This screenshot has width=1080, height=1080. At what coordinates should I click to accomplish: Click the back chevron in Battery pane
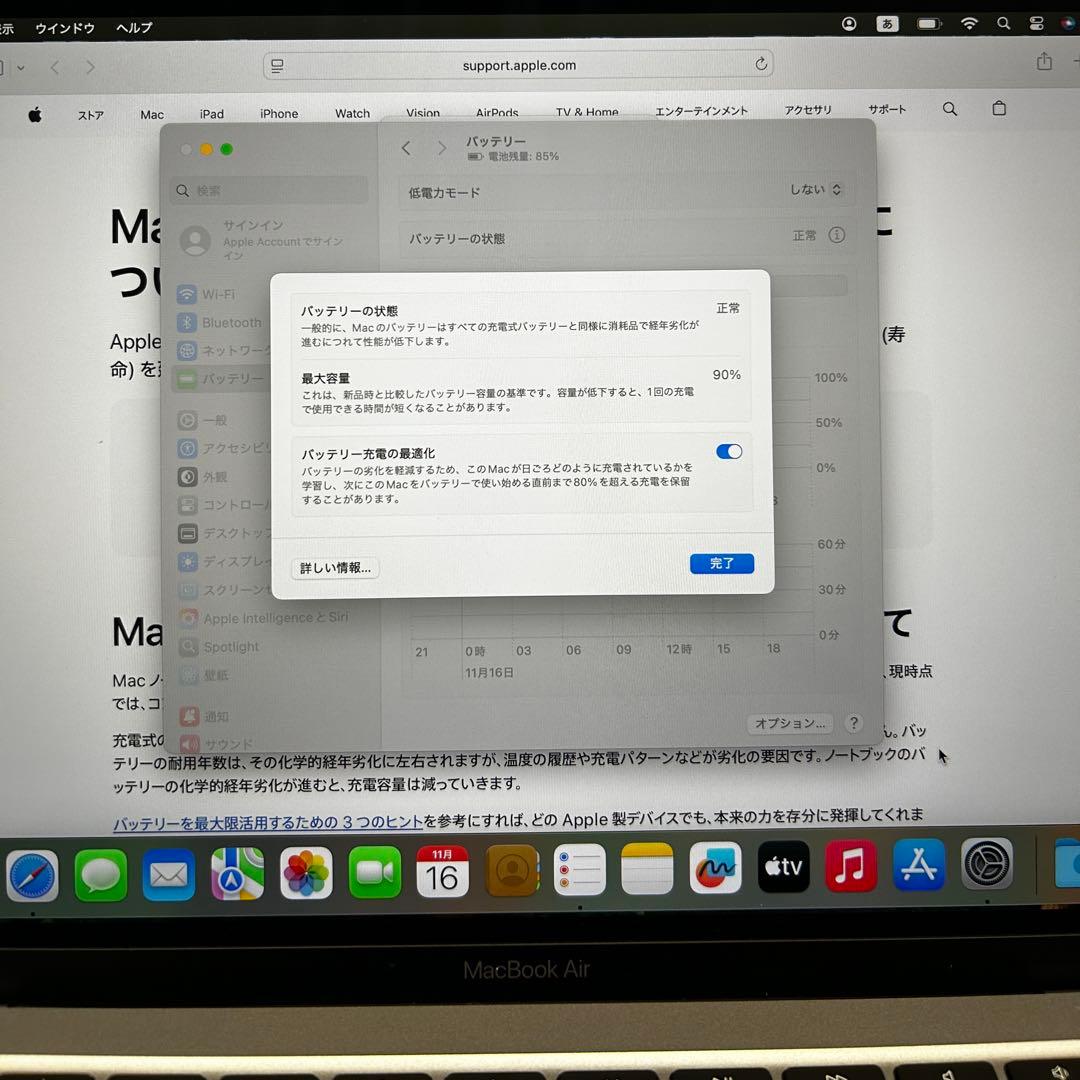point(406,147)
